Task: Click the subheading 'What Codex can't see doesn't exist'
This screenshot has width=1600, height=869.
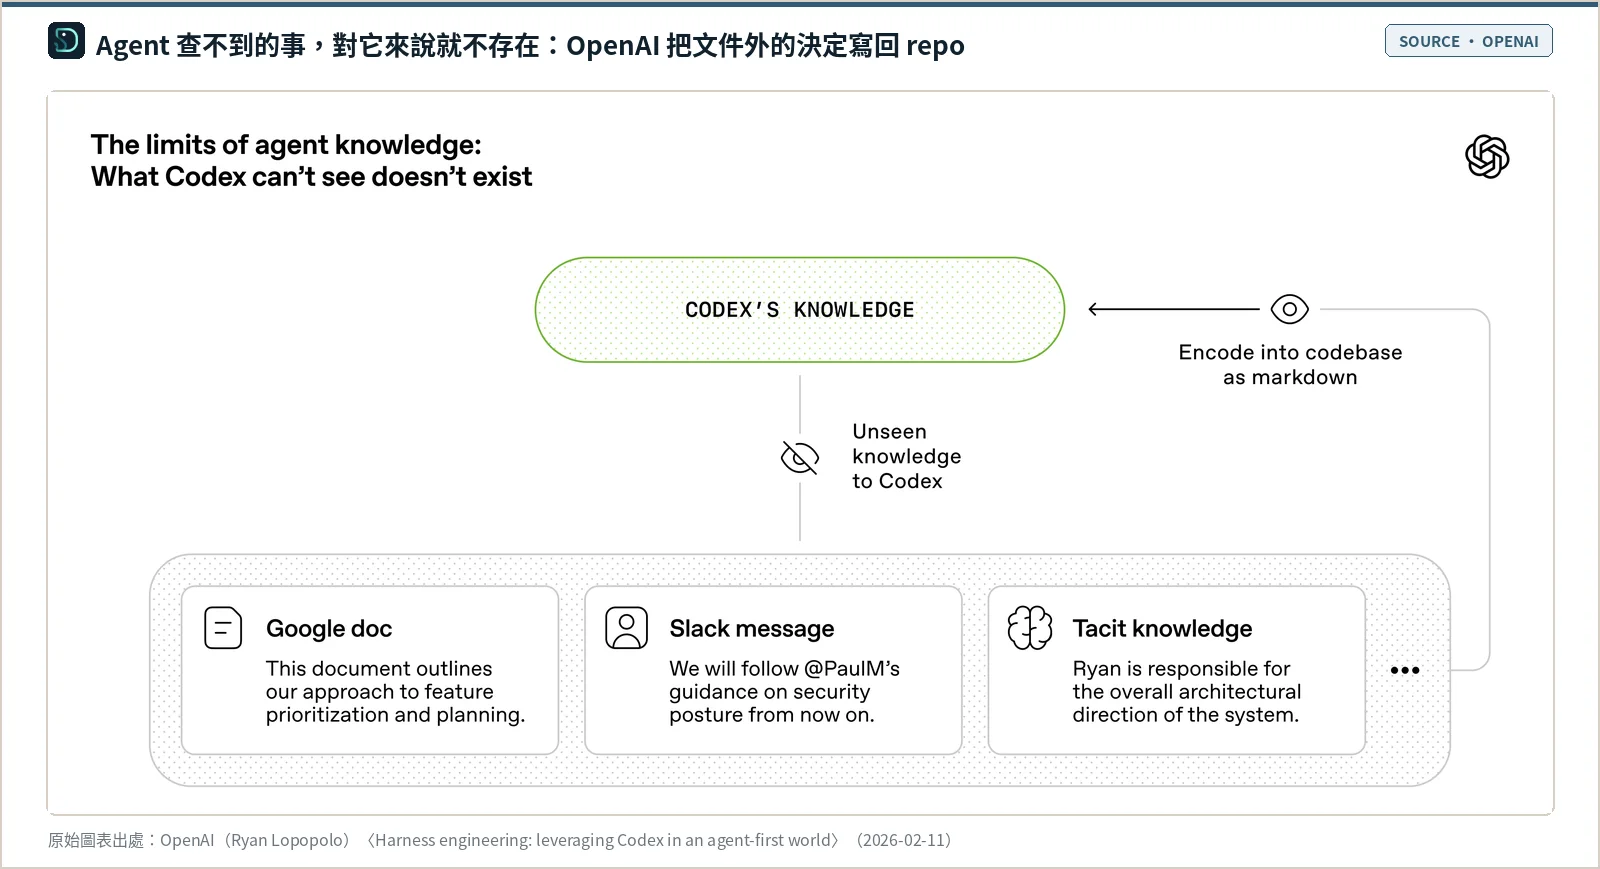Action: [x=312, y=177]
